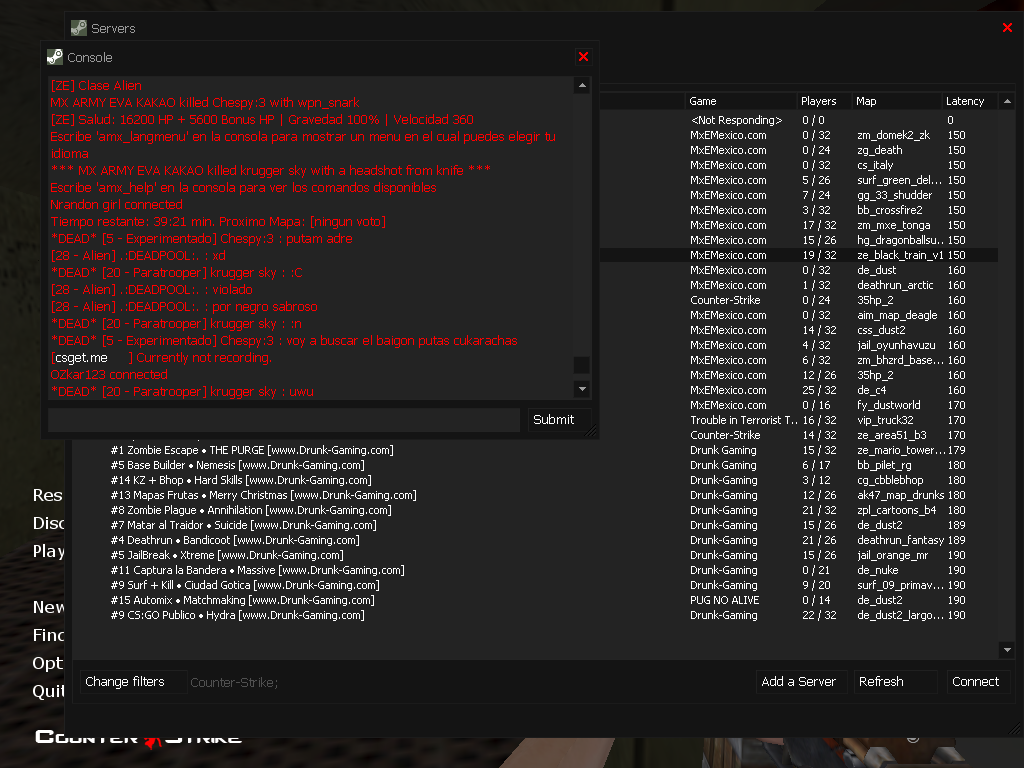Sort server list by Map column

(x=896, y=101)
